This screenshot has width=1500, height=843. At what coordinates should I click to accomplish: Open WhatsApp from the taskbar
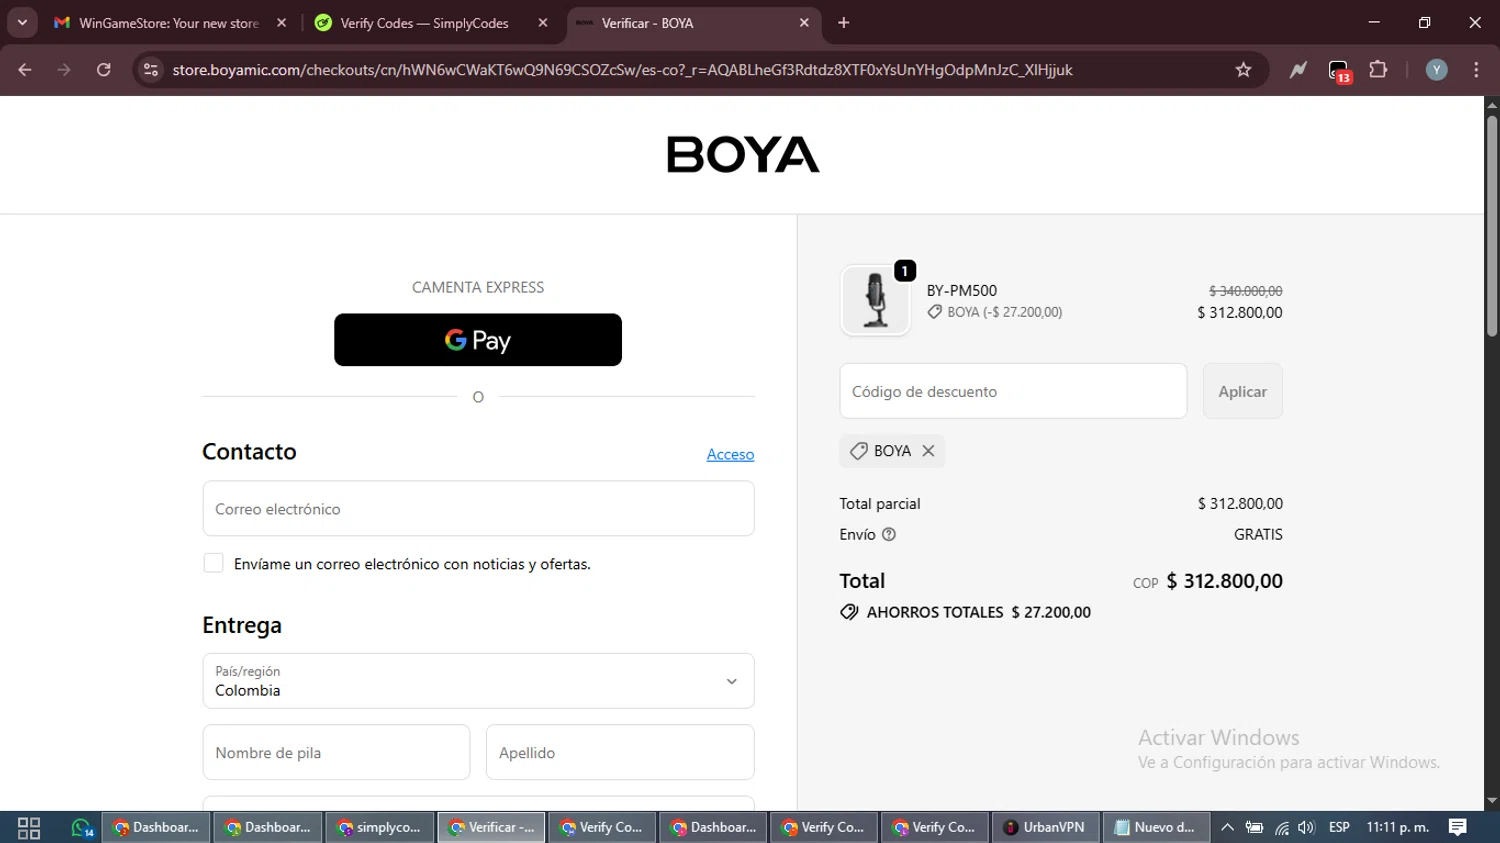point(82,827)
